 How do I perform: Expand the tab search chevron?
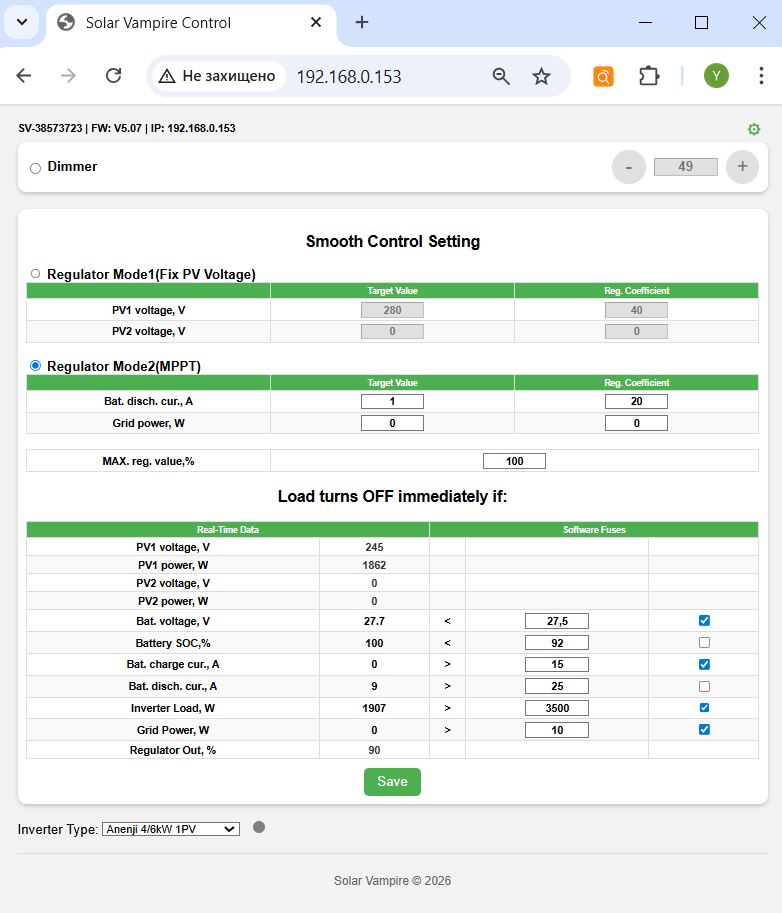(22, 22)
